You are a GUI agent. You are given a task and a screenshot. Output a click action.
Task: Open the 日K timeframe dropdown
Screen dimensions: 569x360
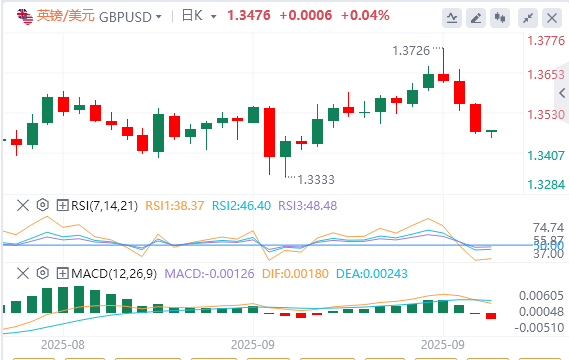[x=199, y=16]
